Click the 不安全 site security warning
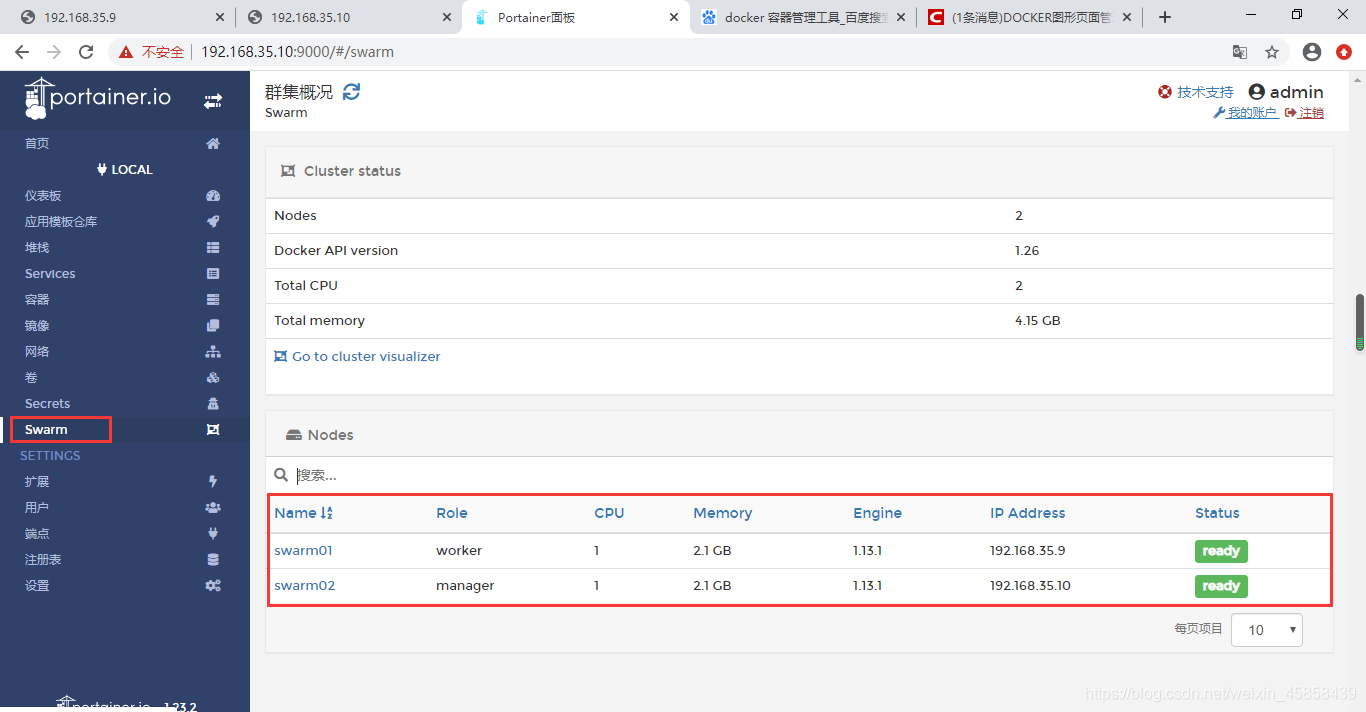 [152, 52]
